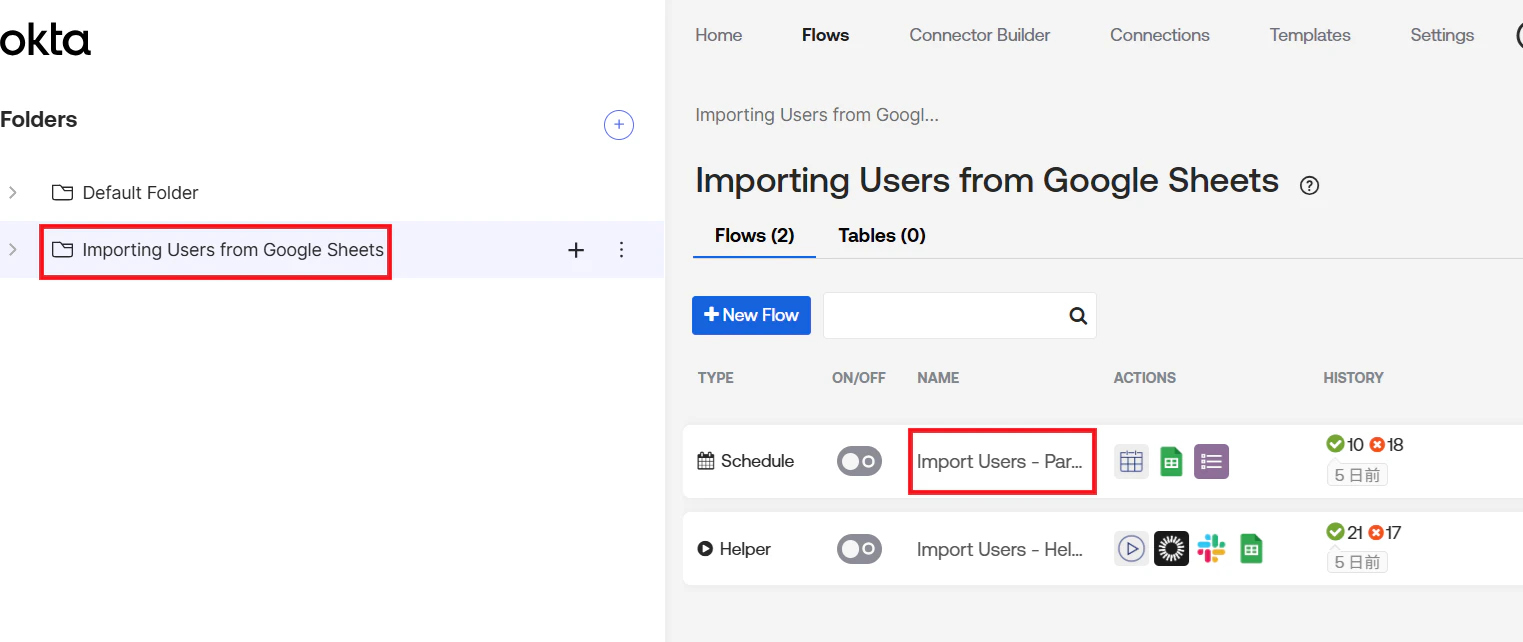Open the Import Users - Hel... flow

(1000, 549)
